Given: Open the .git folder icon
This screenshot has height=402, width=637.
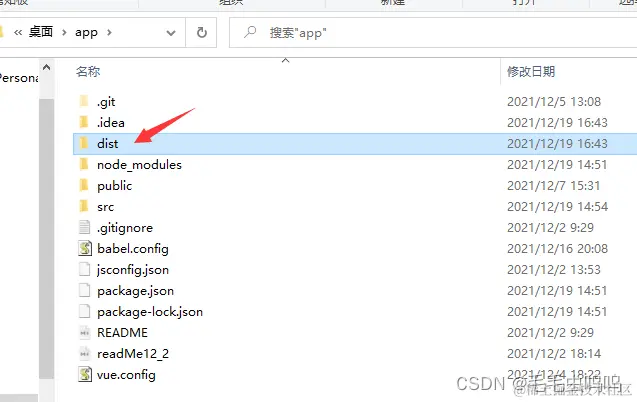Looking at the screenshot, I should point(84,101).
